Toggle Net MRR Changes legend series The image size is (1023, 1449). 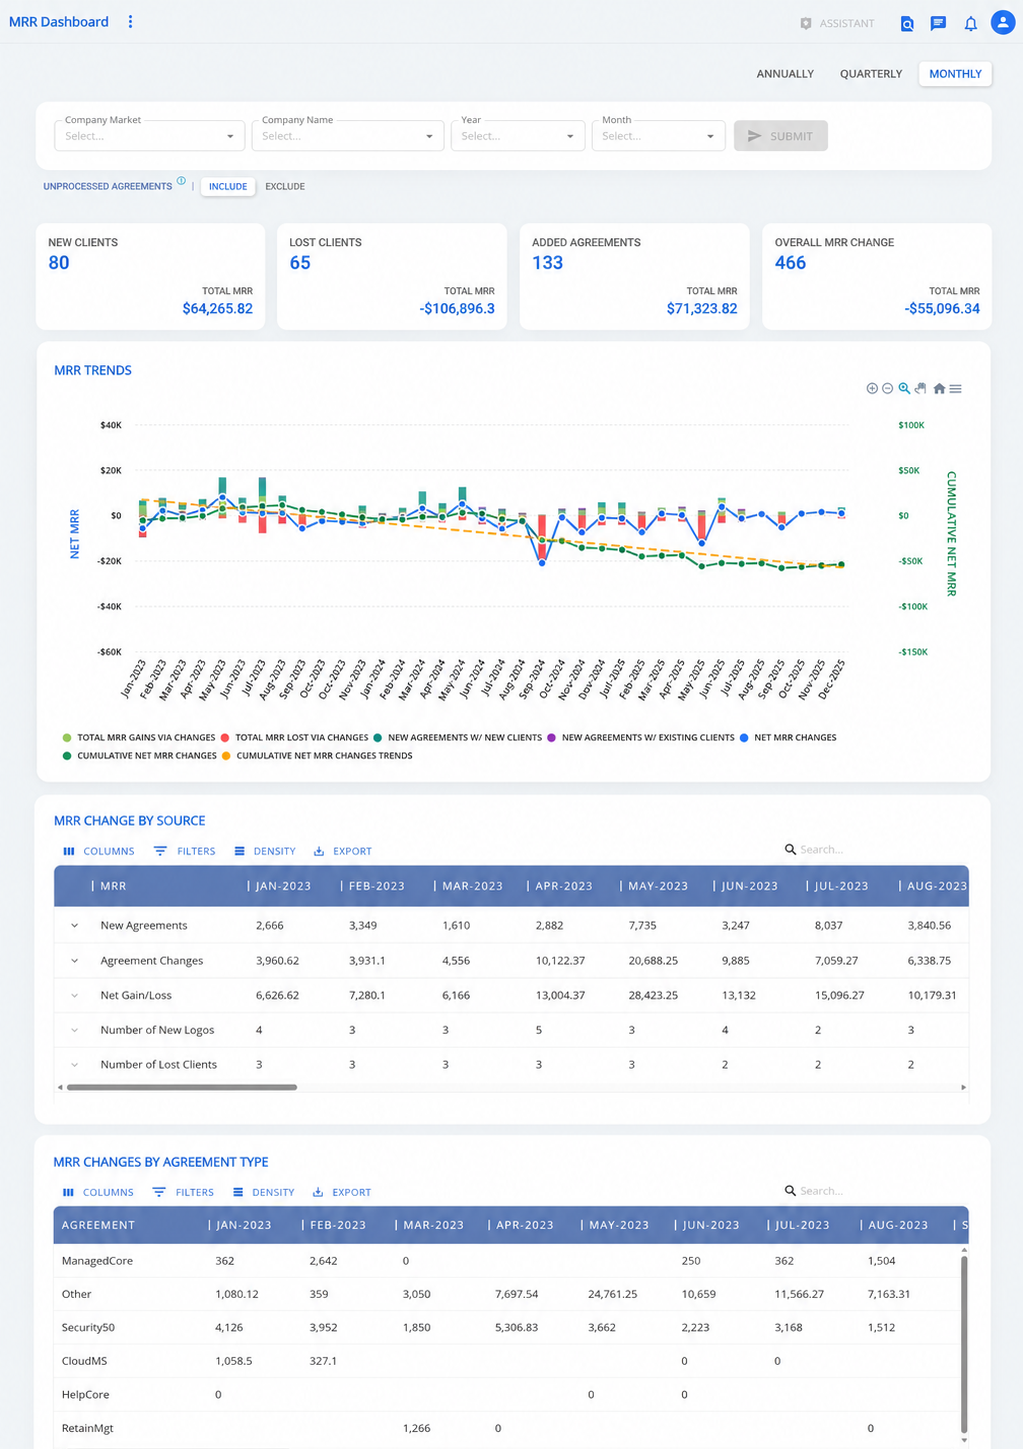pyautogui.click(x=788, y=738)
